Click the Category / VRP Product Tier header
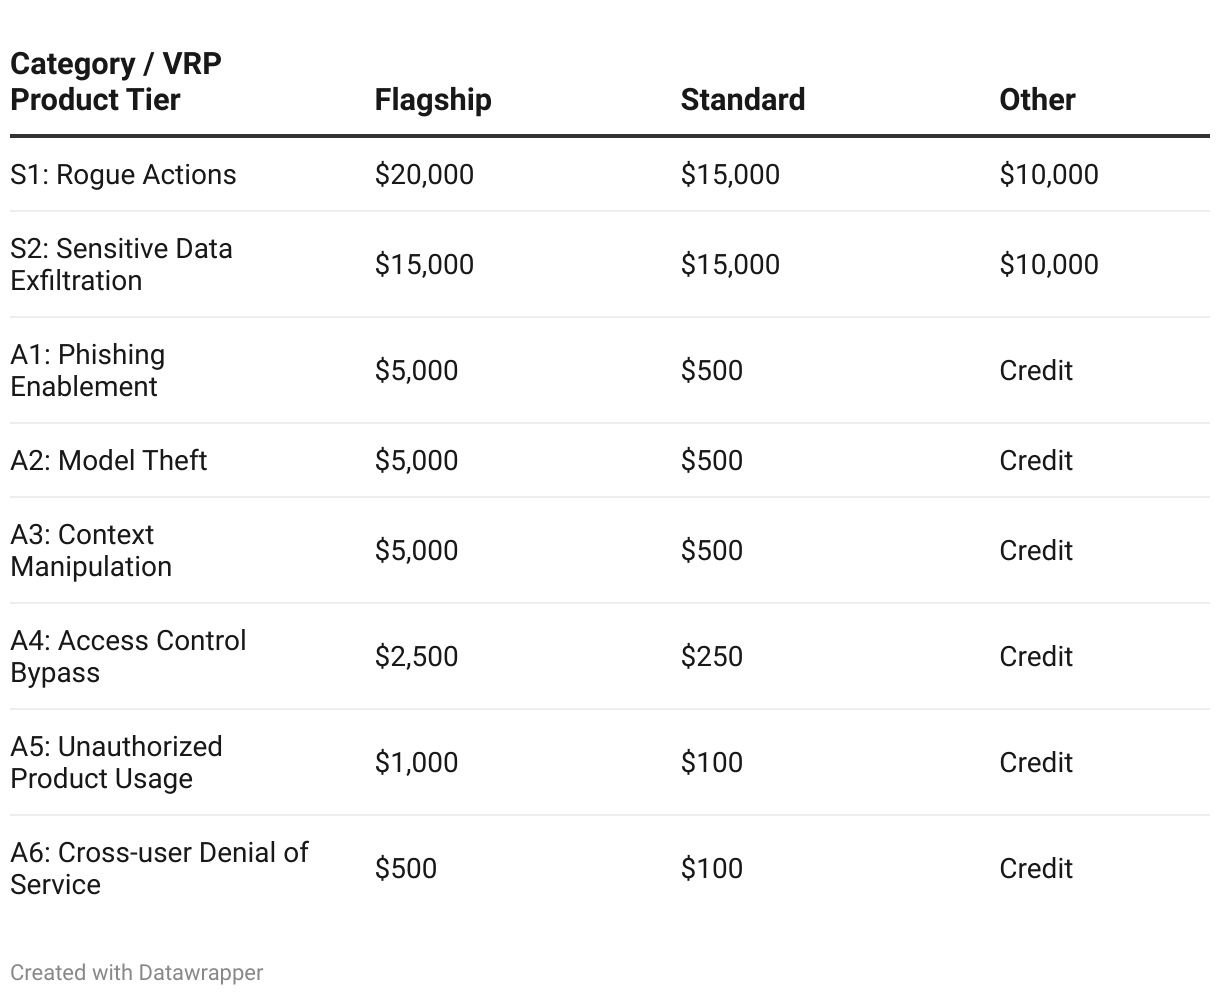 pyautogui.click(x=116, y=82)
